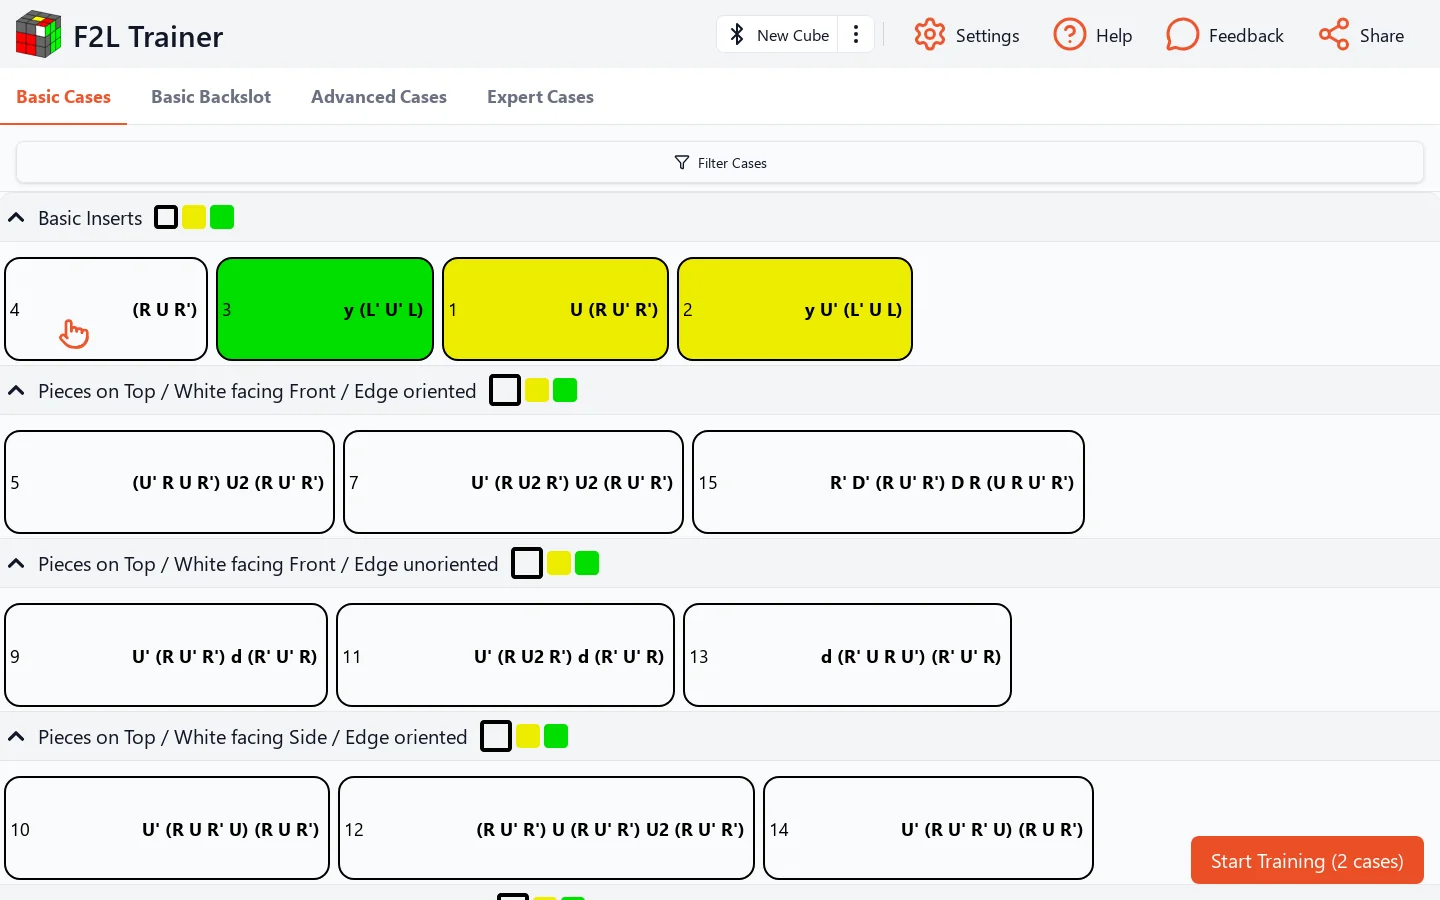Click the filter funnel icon
The height and width of the screenshot is (900, 1440).
pyautogui.click(x=682, y=163)
